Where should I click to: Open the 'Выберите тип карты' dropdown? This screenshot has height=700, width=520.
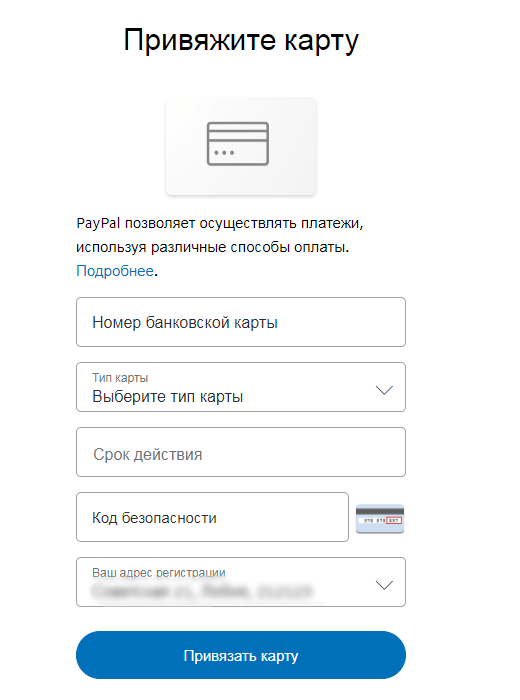pyautogui.click(x=241, y=387)
